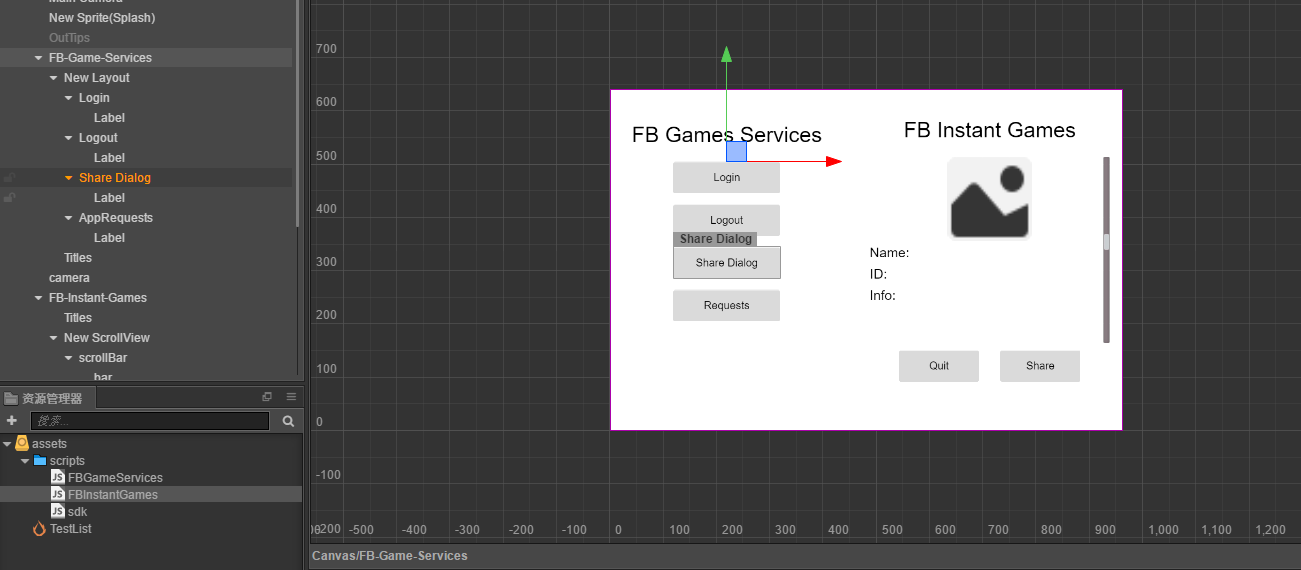Select Titles under FB-Game-Services
Screen dimensions: 1301x570
78,258
